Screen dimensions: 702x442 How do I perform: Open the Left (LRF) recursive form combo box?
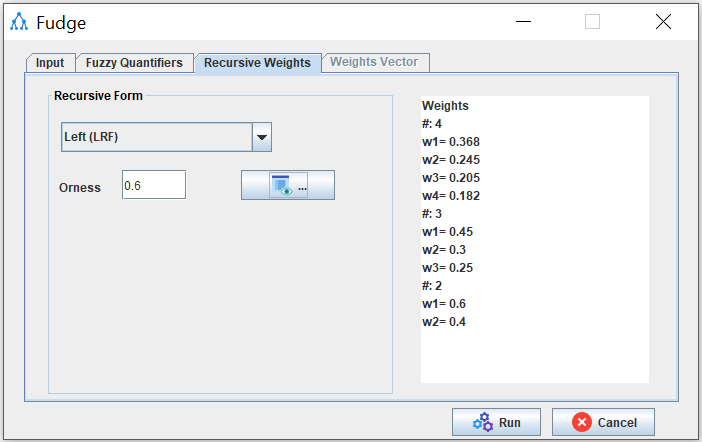point(156,137)
